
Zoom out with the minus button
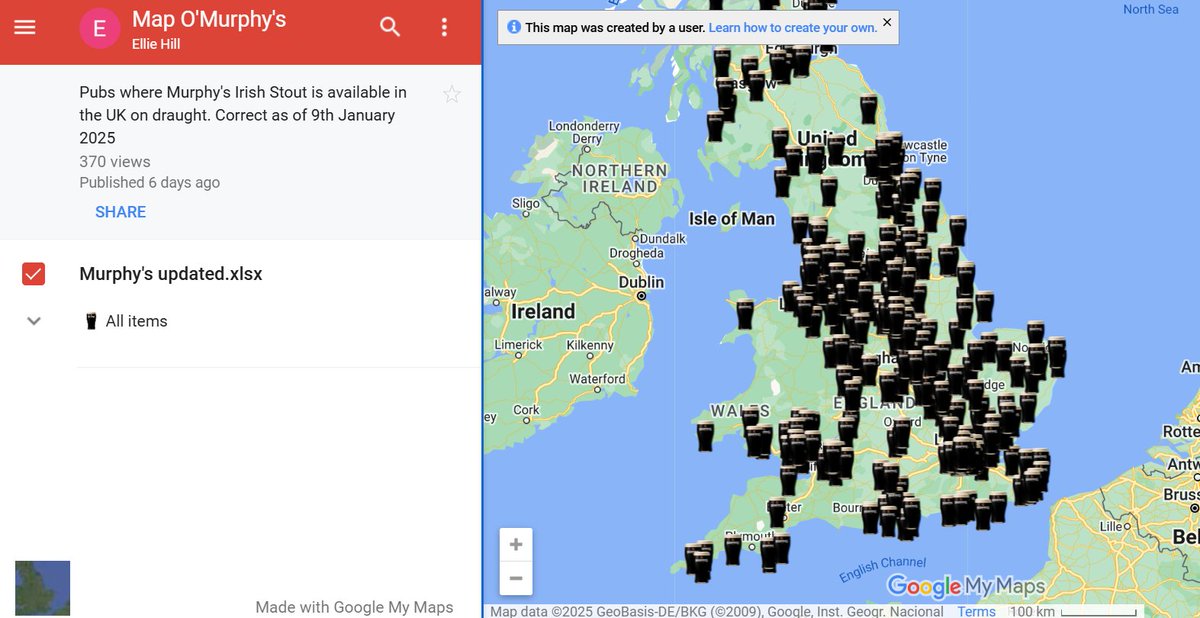point(516,578)
